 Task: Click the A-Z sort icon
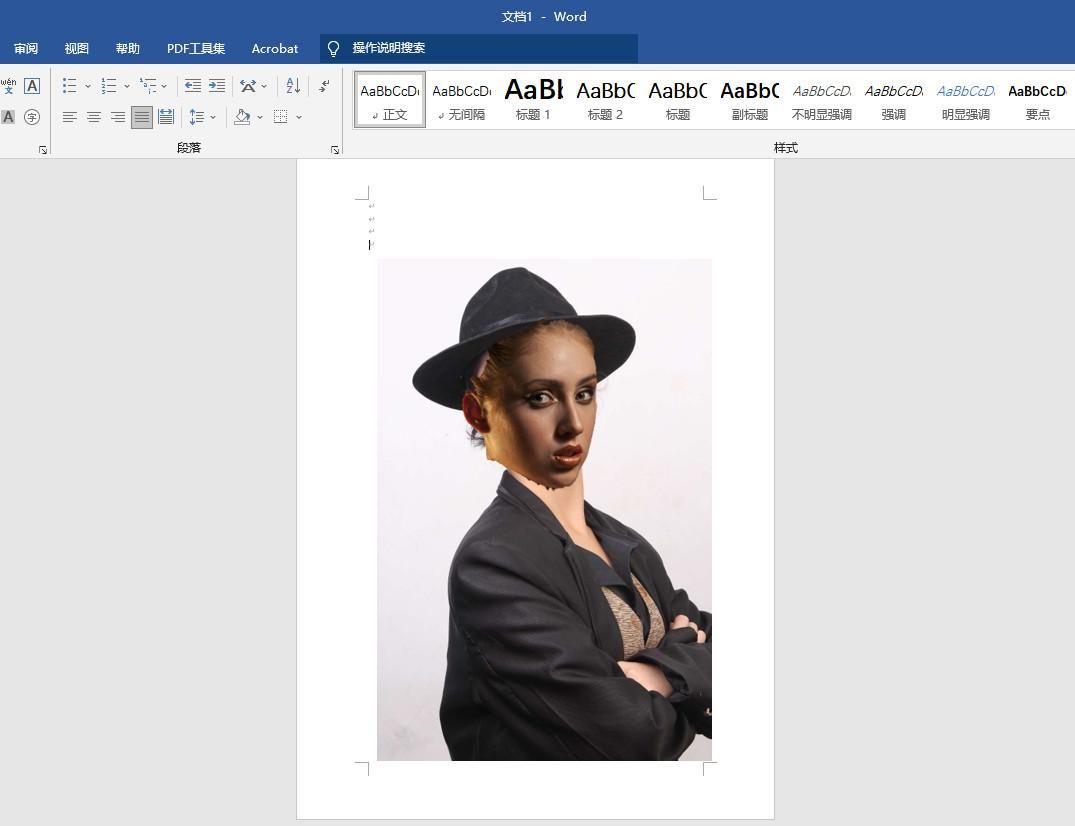coord(293,86)
